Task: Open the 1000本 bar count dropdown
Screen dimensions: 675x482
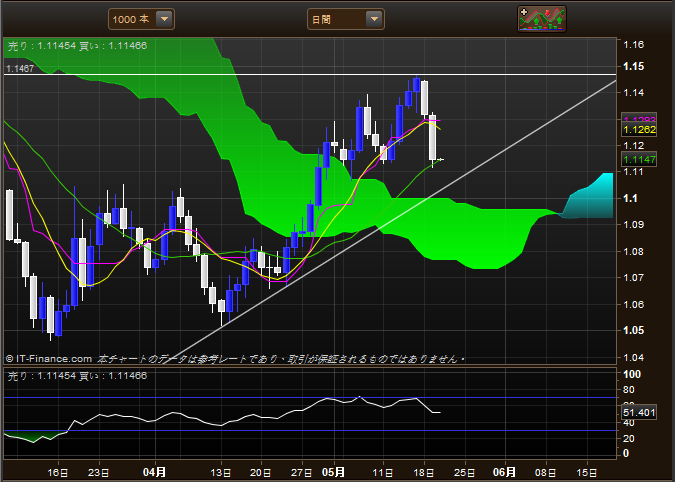Action: coord(141,19)
